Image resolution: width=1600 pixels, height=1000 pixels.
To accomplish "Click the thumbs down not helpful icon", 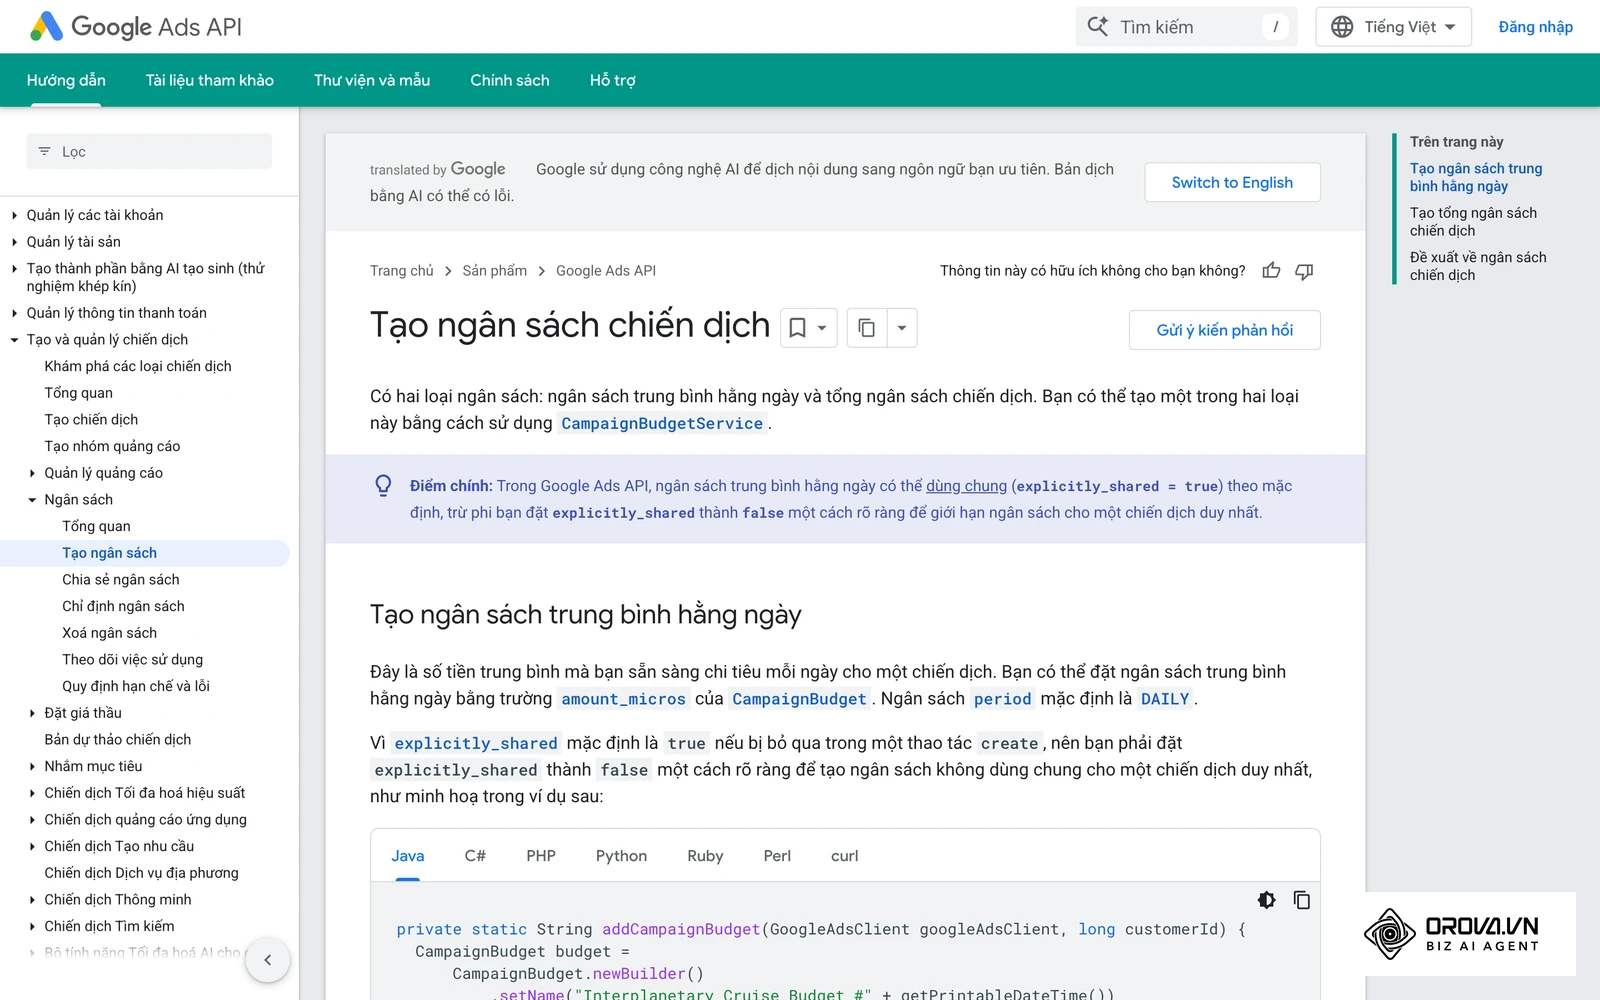I will [x=1304, y=271].
